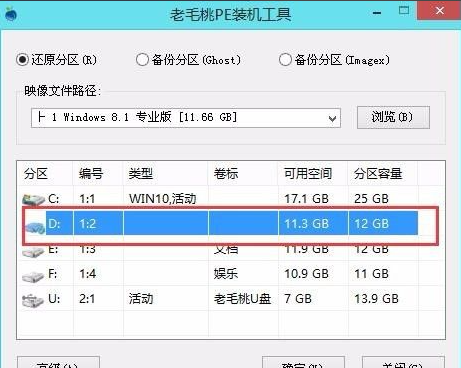This screenshot has width=461, height=368.
Task: Click 1:4 number cell
Action: [88, 274]
